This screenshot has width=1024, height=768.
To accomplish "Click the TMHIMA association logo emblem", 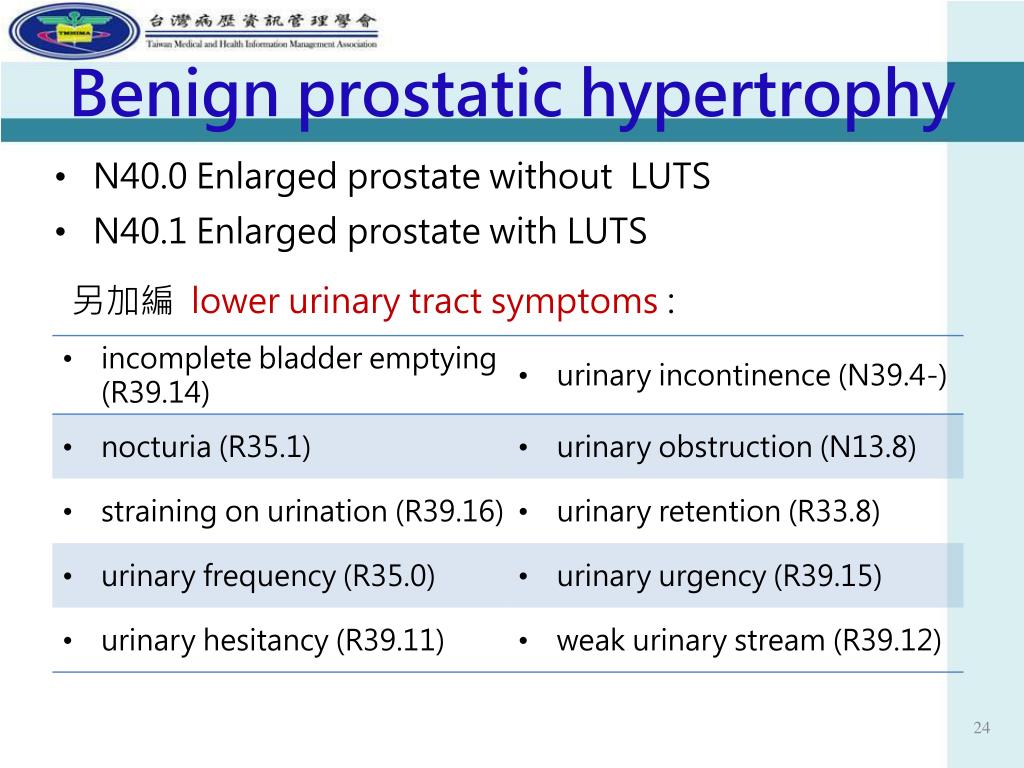I will coord(74,31).
